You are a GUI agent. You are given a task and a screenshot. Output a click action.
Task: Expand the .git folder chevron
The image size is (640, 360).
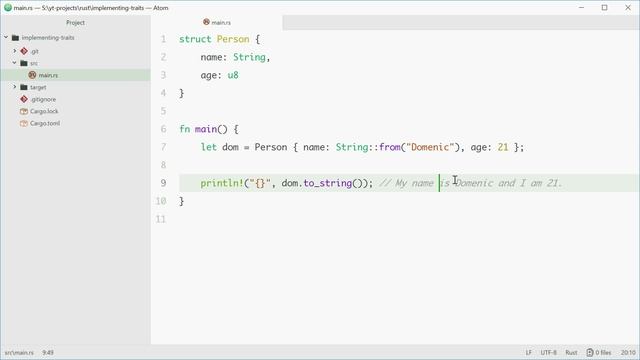click(15, 51)
